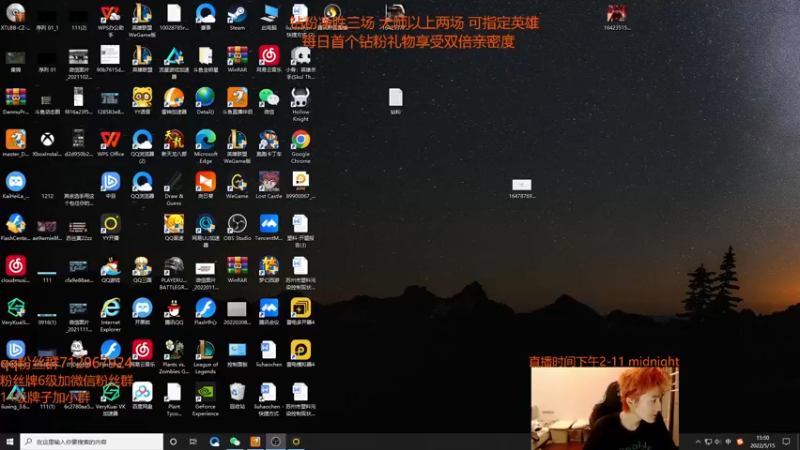The image size is (800, 450).
Task: Open the WeChat (微信) desktop shortcut
Action: (269, 101)
